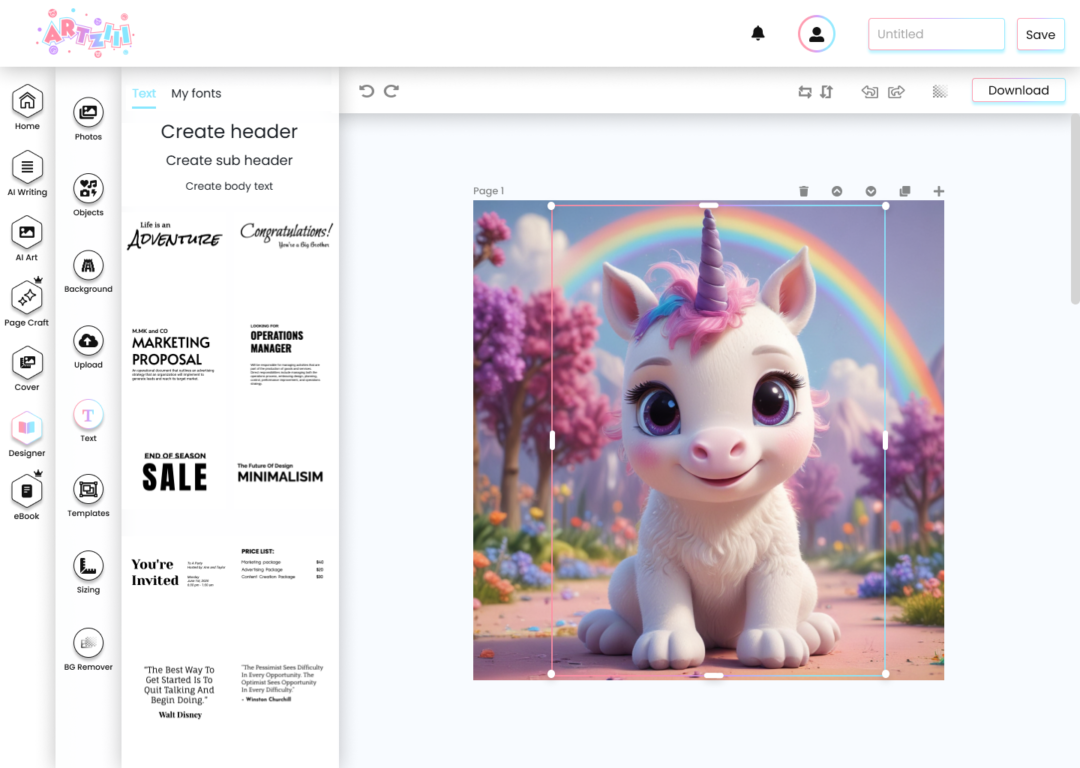Open the Templates panel
Image resolution: width=1080 pixels, height=768 pixels.
tap(88, 496)
